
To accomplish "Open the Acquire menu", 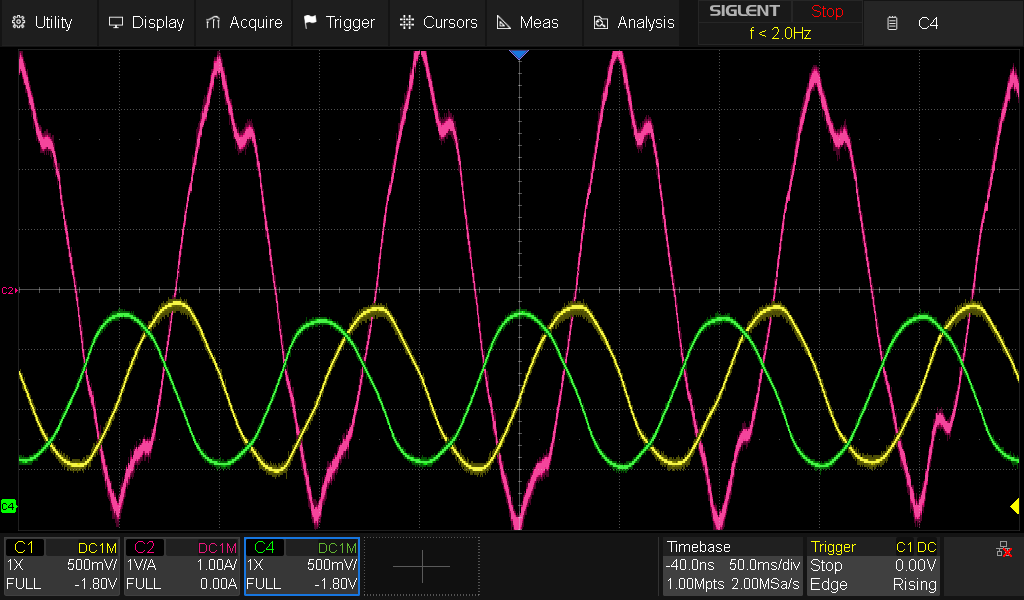I will [244, 22].
